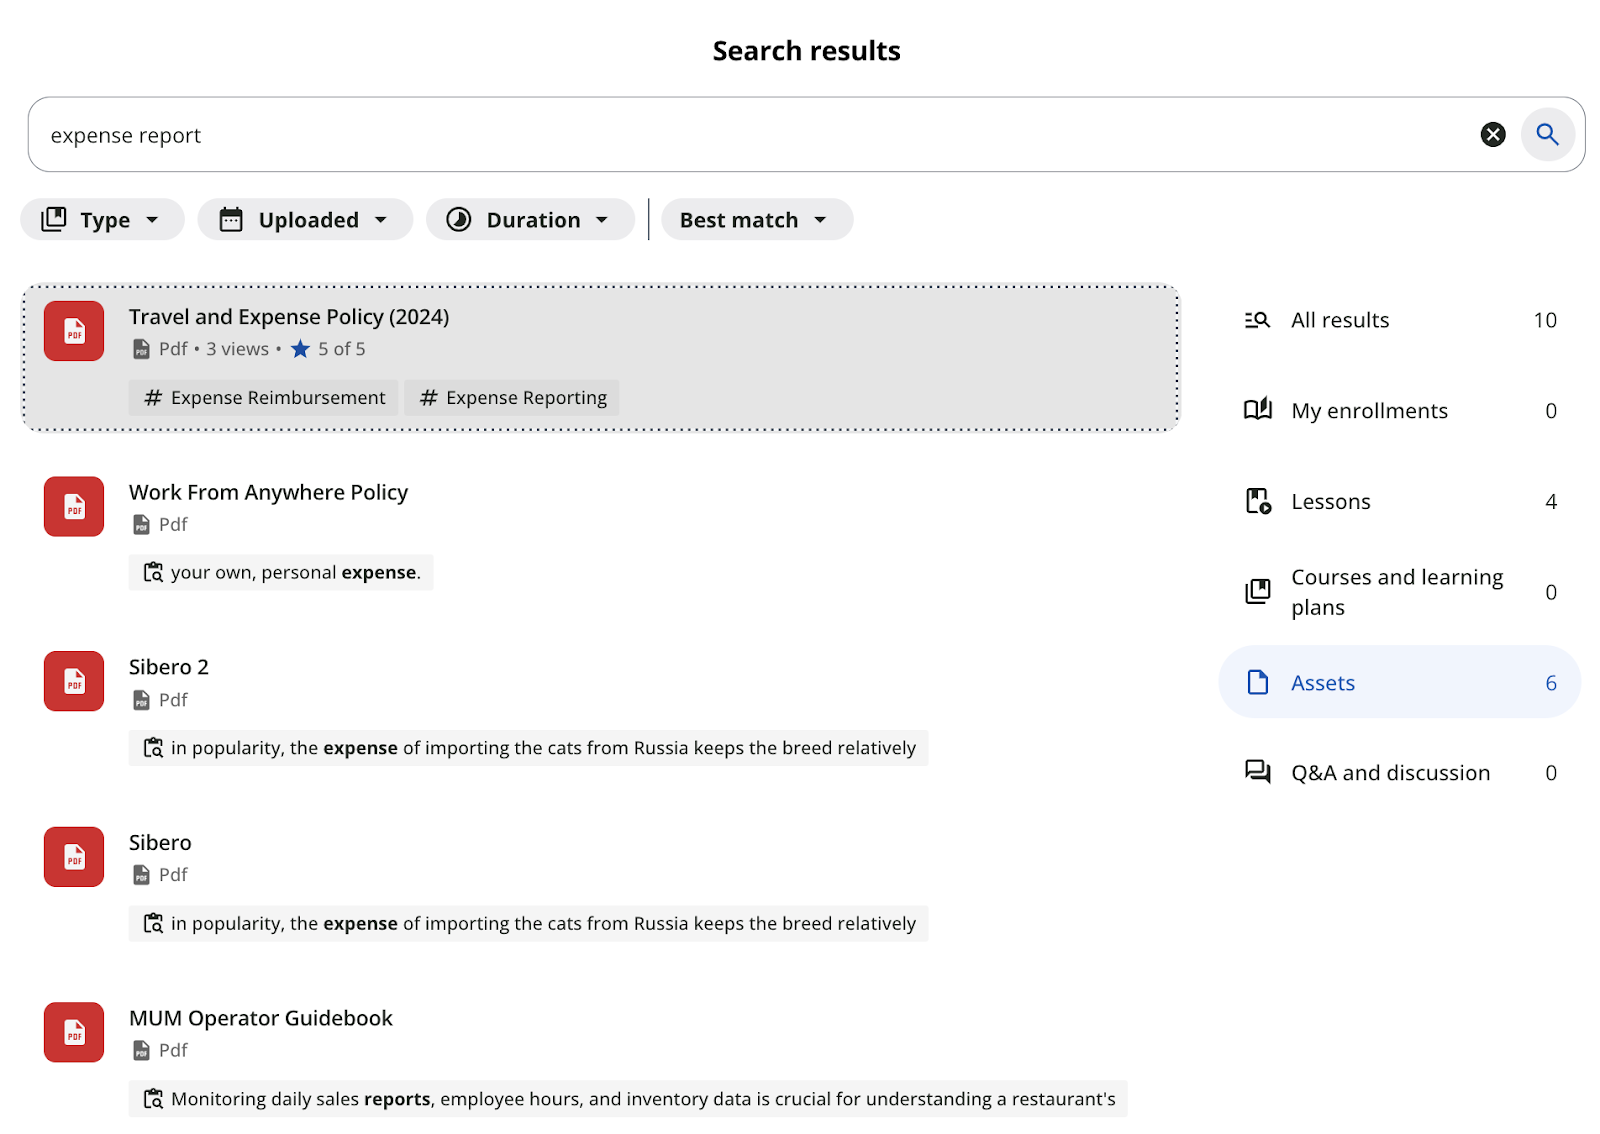Open the Best match sort dropdown
Screen dimensions: 1600x1134
[x=756, y=220]
